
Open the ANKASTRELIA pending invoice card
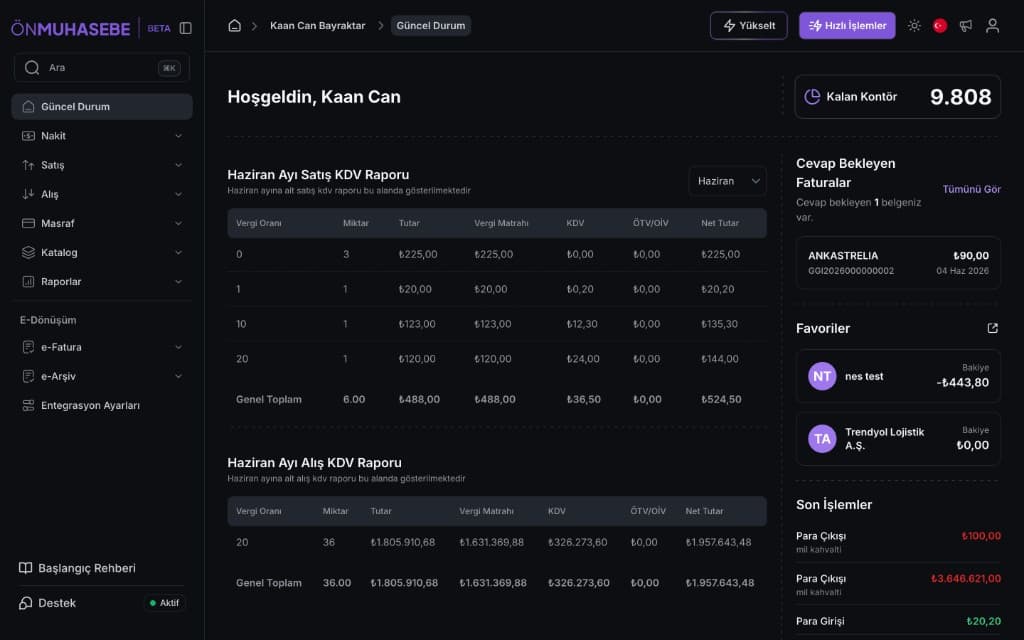[898, 263]
